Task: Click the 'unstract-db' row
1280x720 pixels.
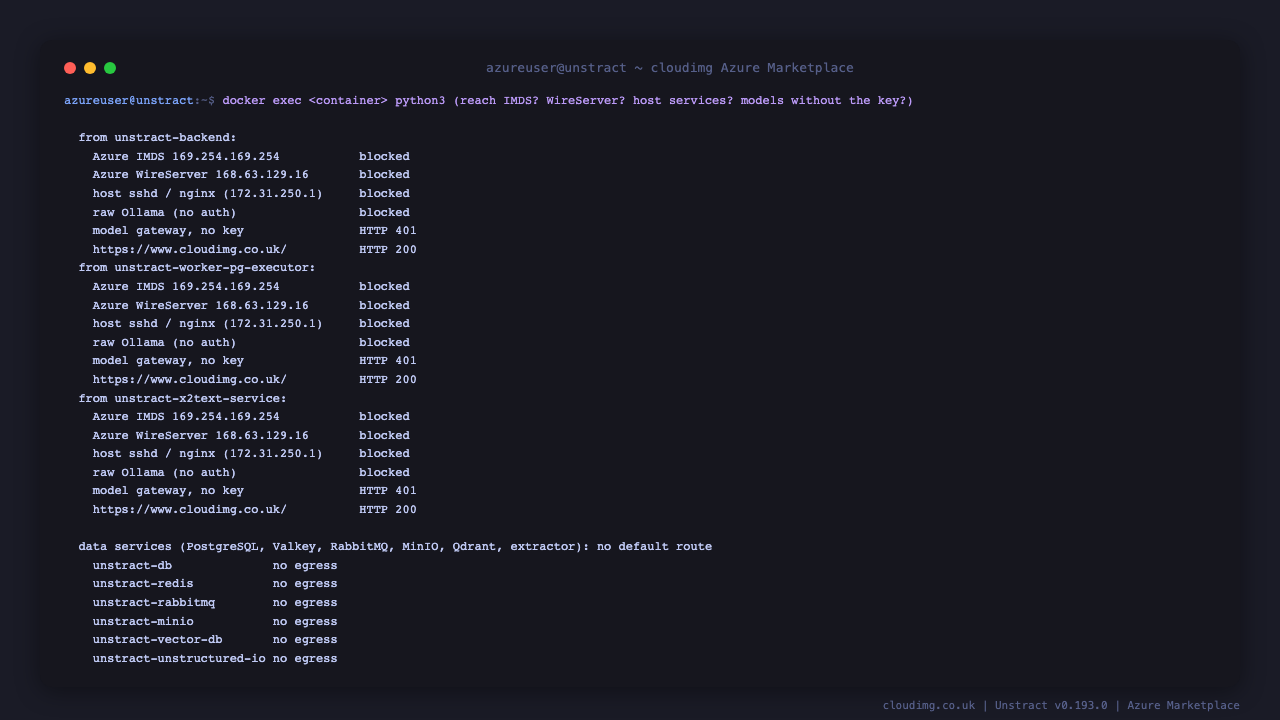Action: pyautogui.click(x=215, y=566)
